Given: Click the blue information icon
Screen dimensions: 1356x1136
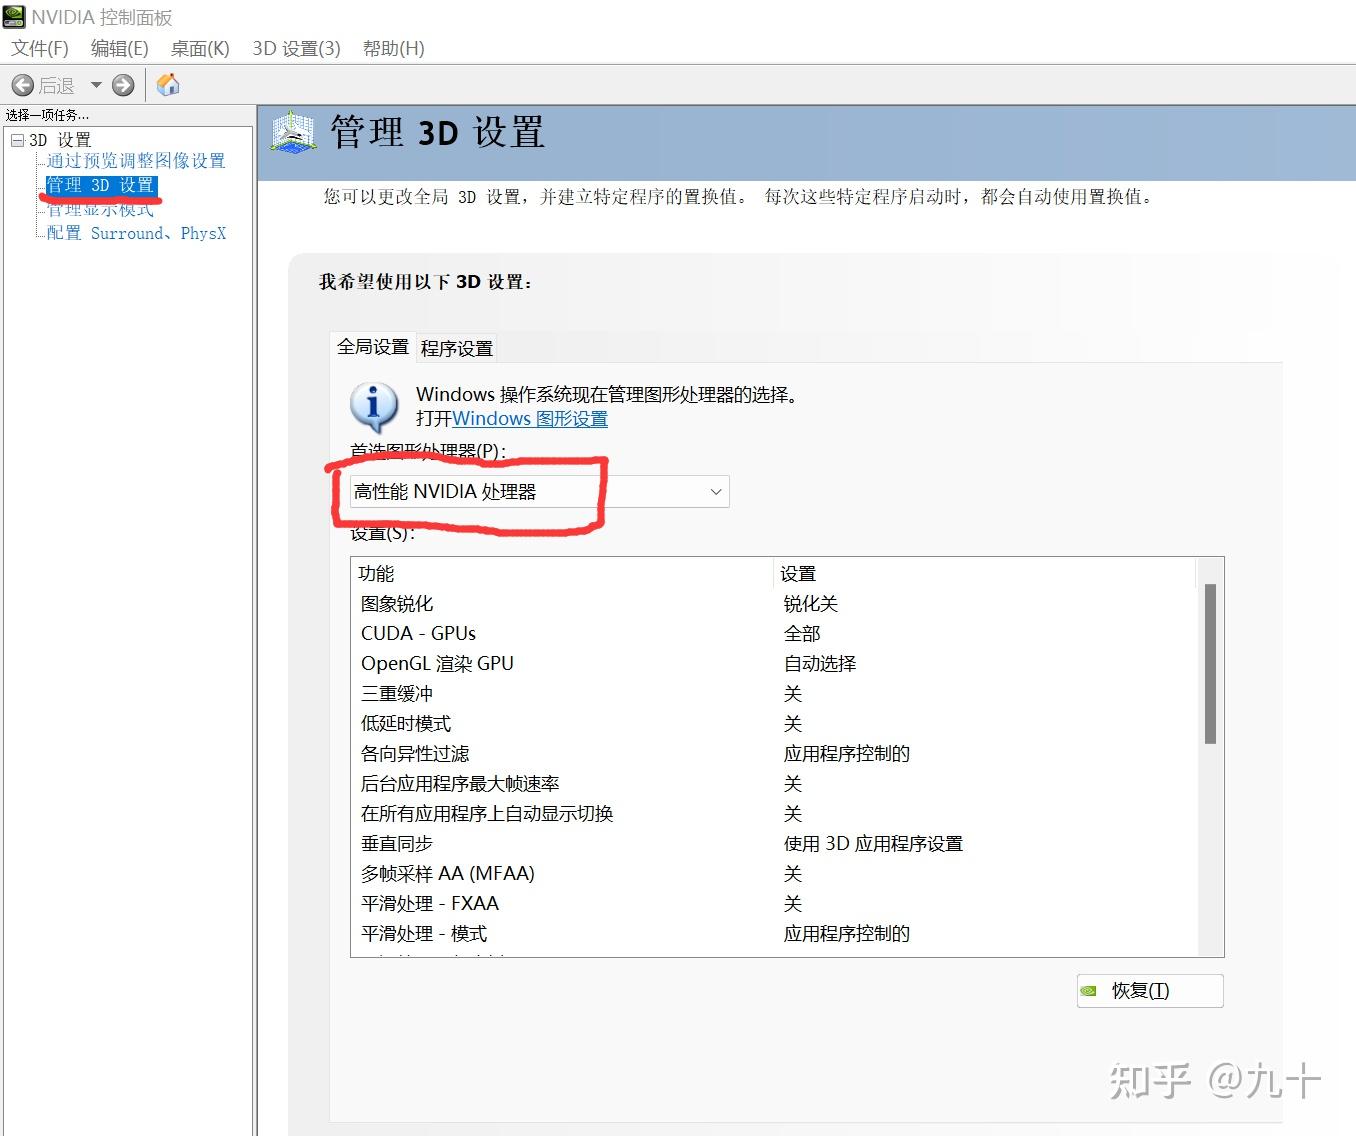Looking at the screenshot, I should point(374,407).
